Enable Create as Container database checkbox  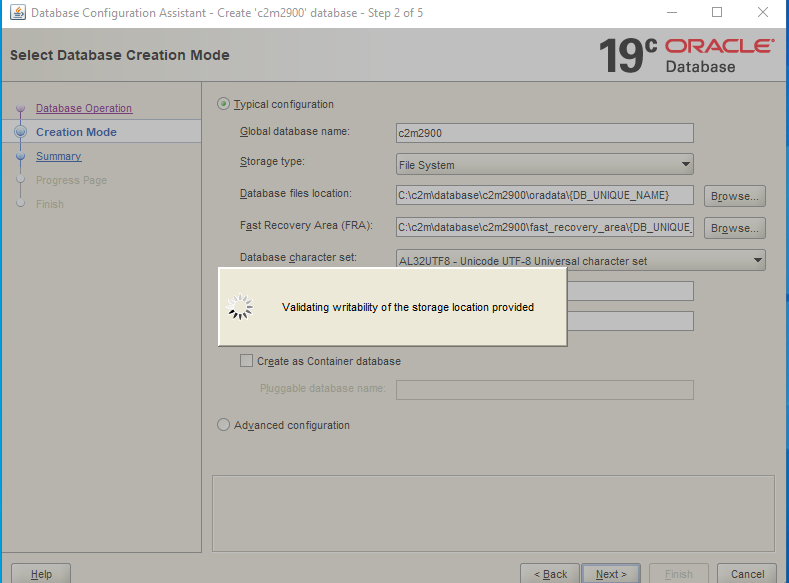pyautogui.click(x=246, y=361)
